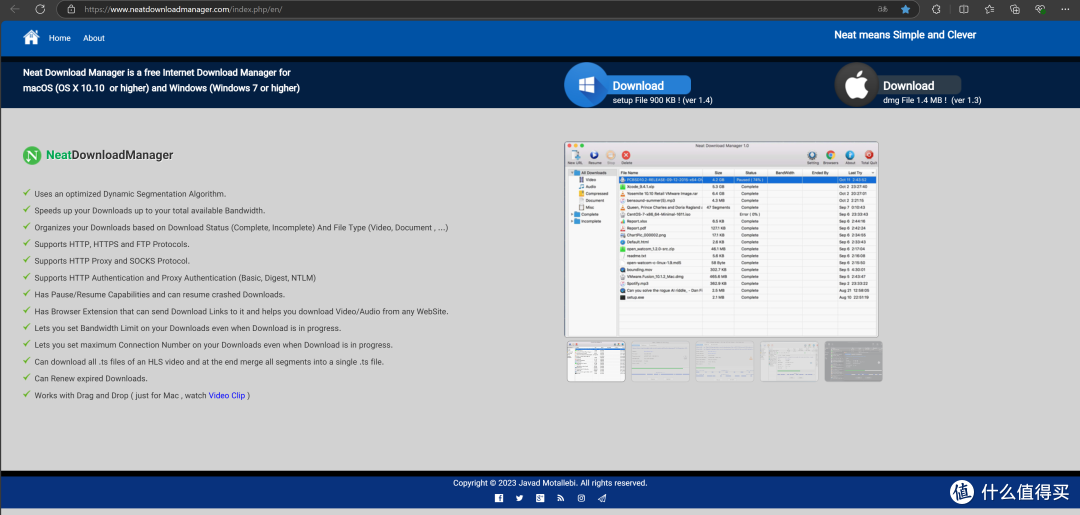Click the Copyright 2023 Javad Motallebi text

pos(550,483)
